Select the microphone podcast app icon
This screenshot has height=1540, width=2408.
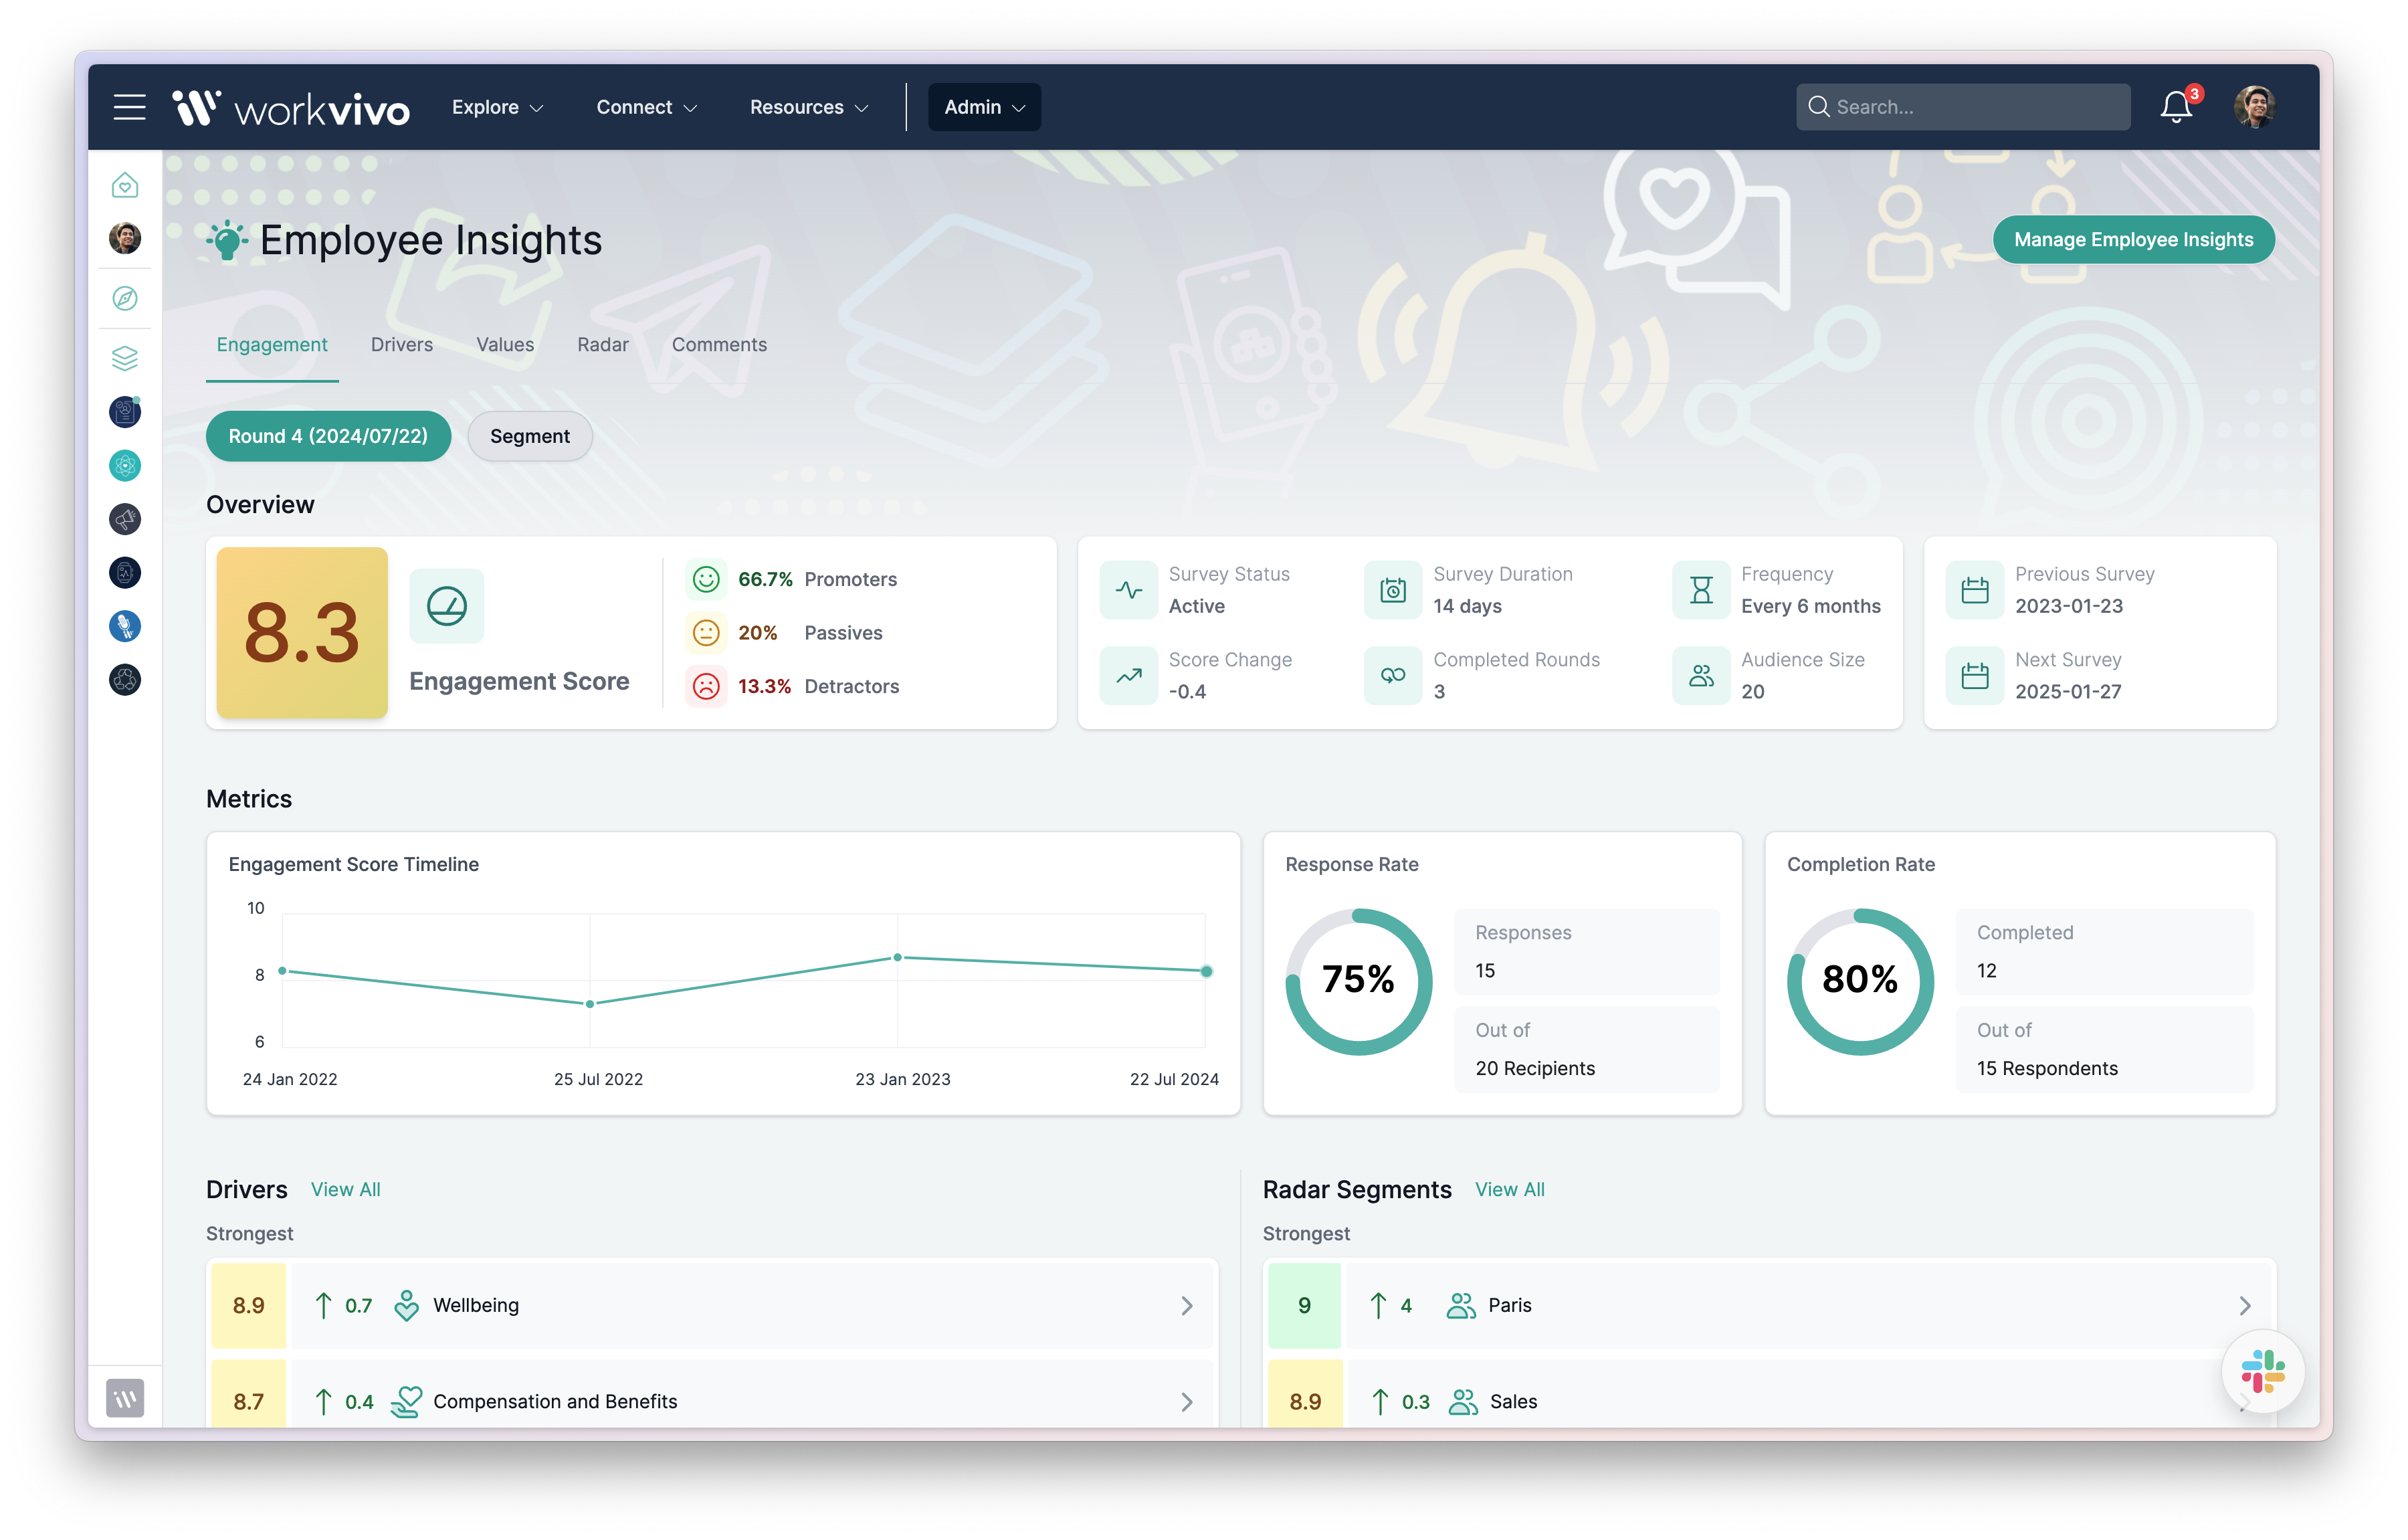125,626
